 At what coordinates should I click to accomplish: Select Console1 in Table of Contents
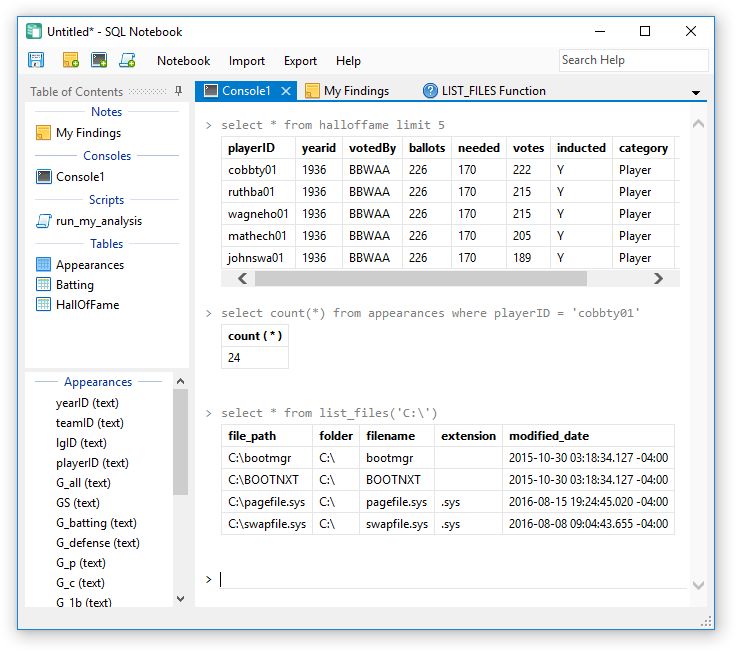click(x=80, y=176)
